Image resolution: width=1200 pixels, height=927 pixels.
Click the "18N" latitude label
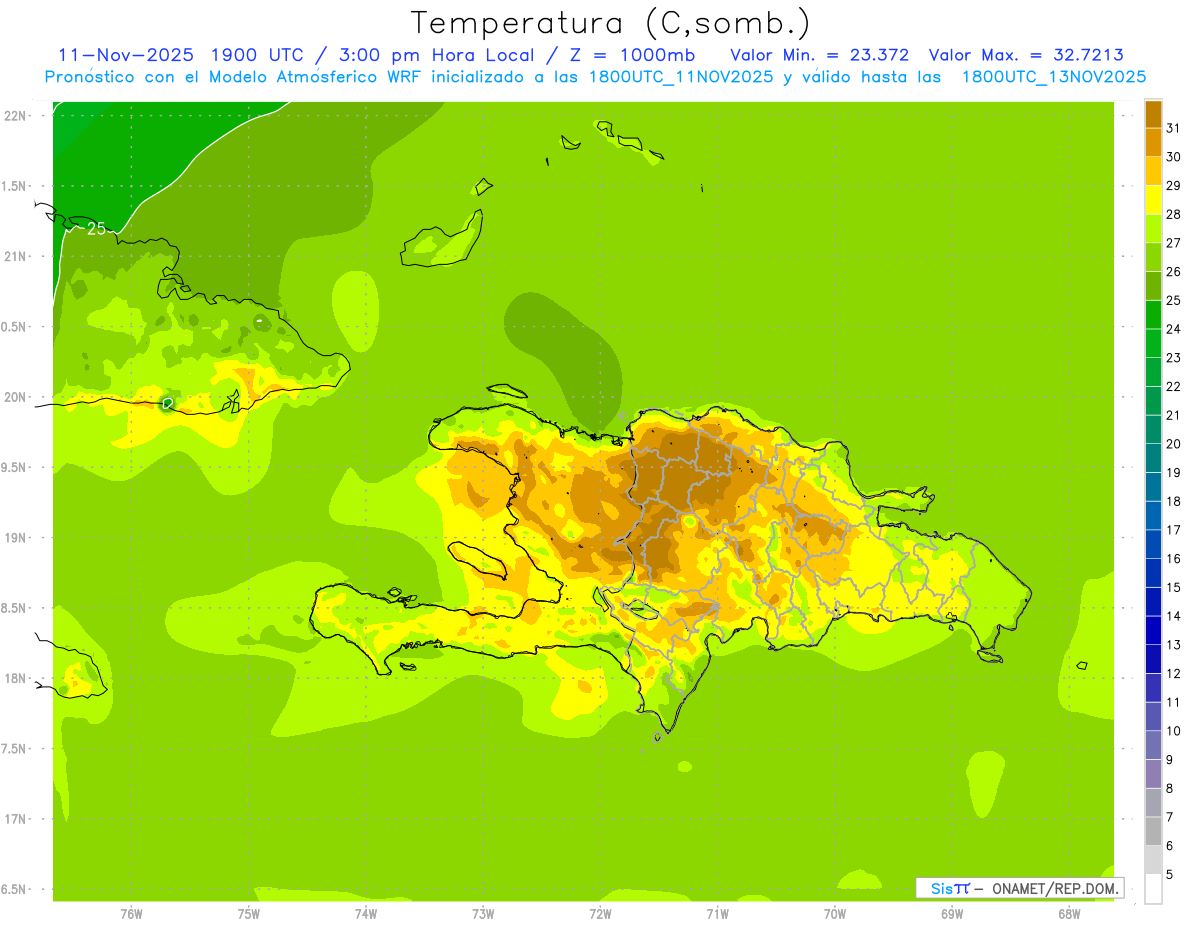(15, 678)
